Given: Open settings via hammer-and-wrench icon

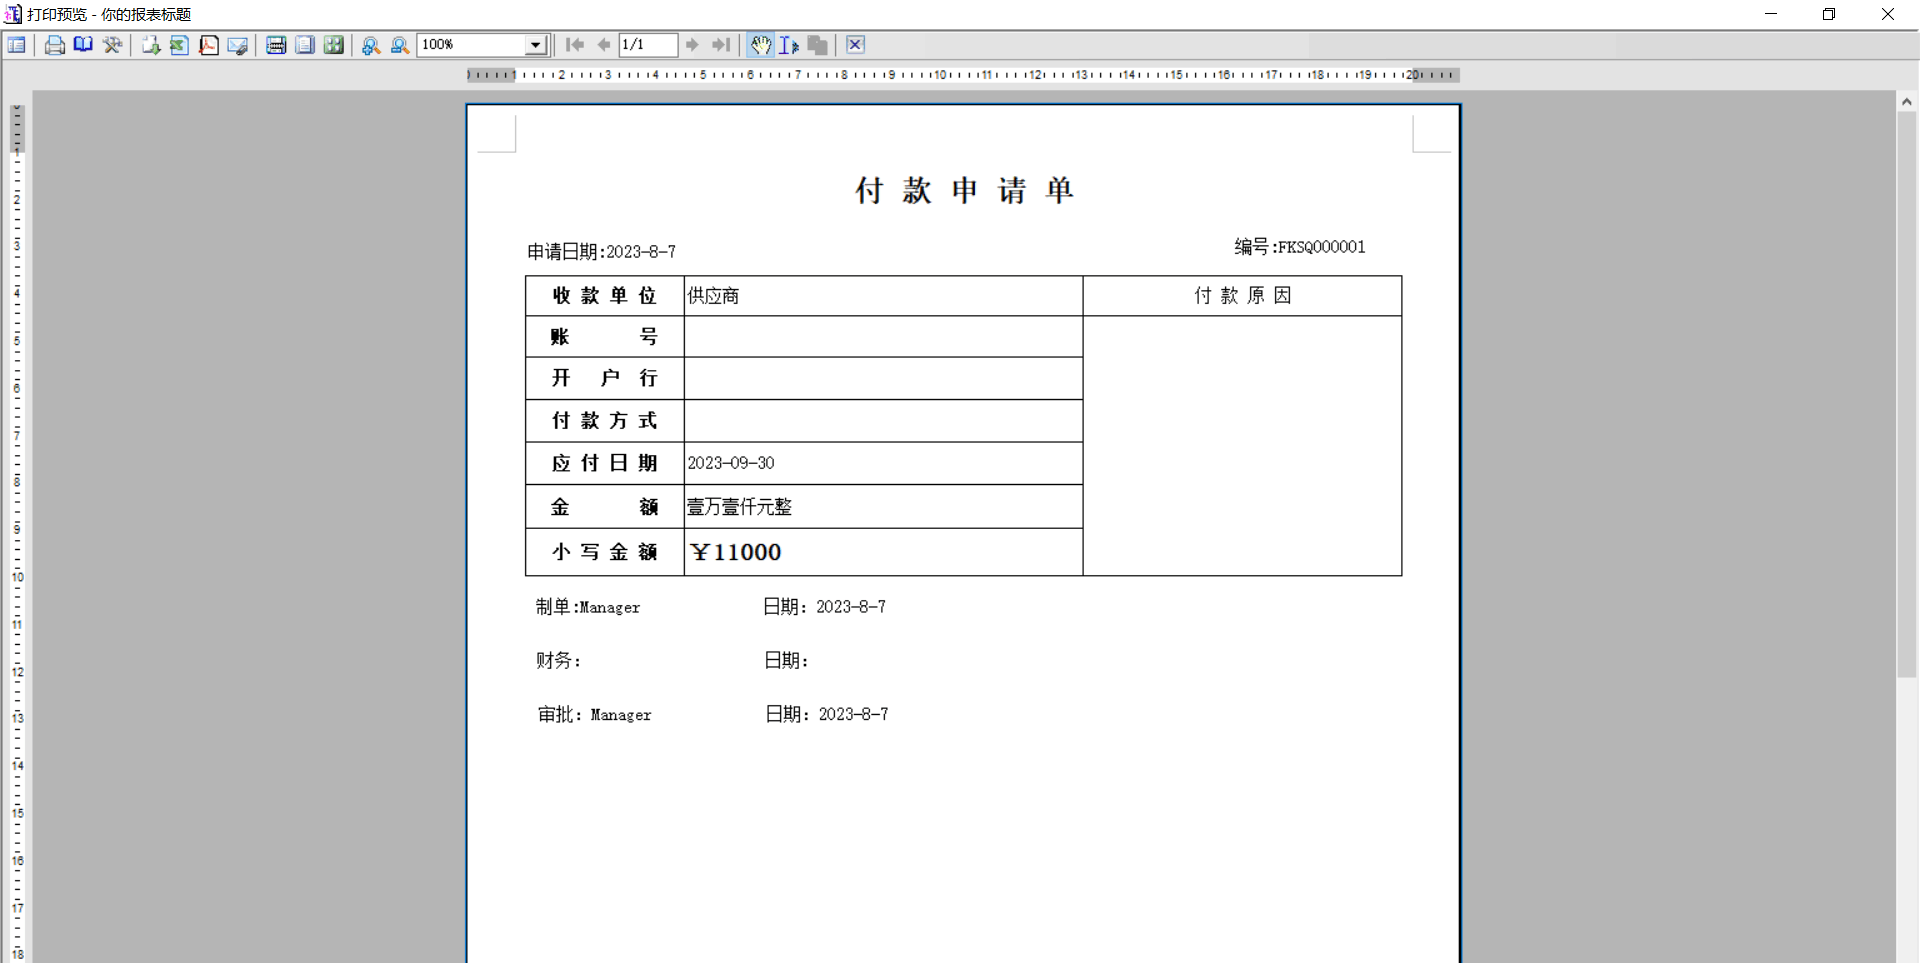Looking at the screenshot, I should coord(112,45).
